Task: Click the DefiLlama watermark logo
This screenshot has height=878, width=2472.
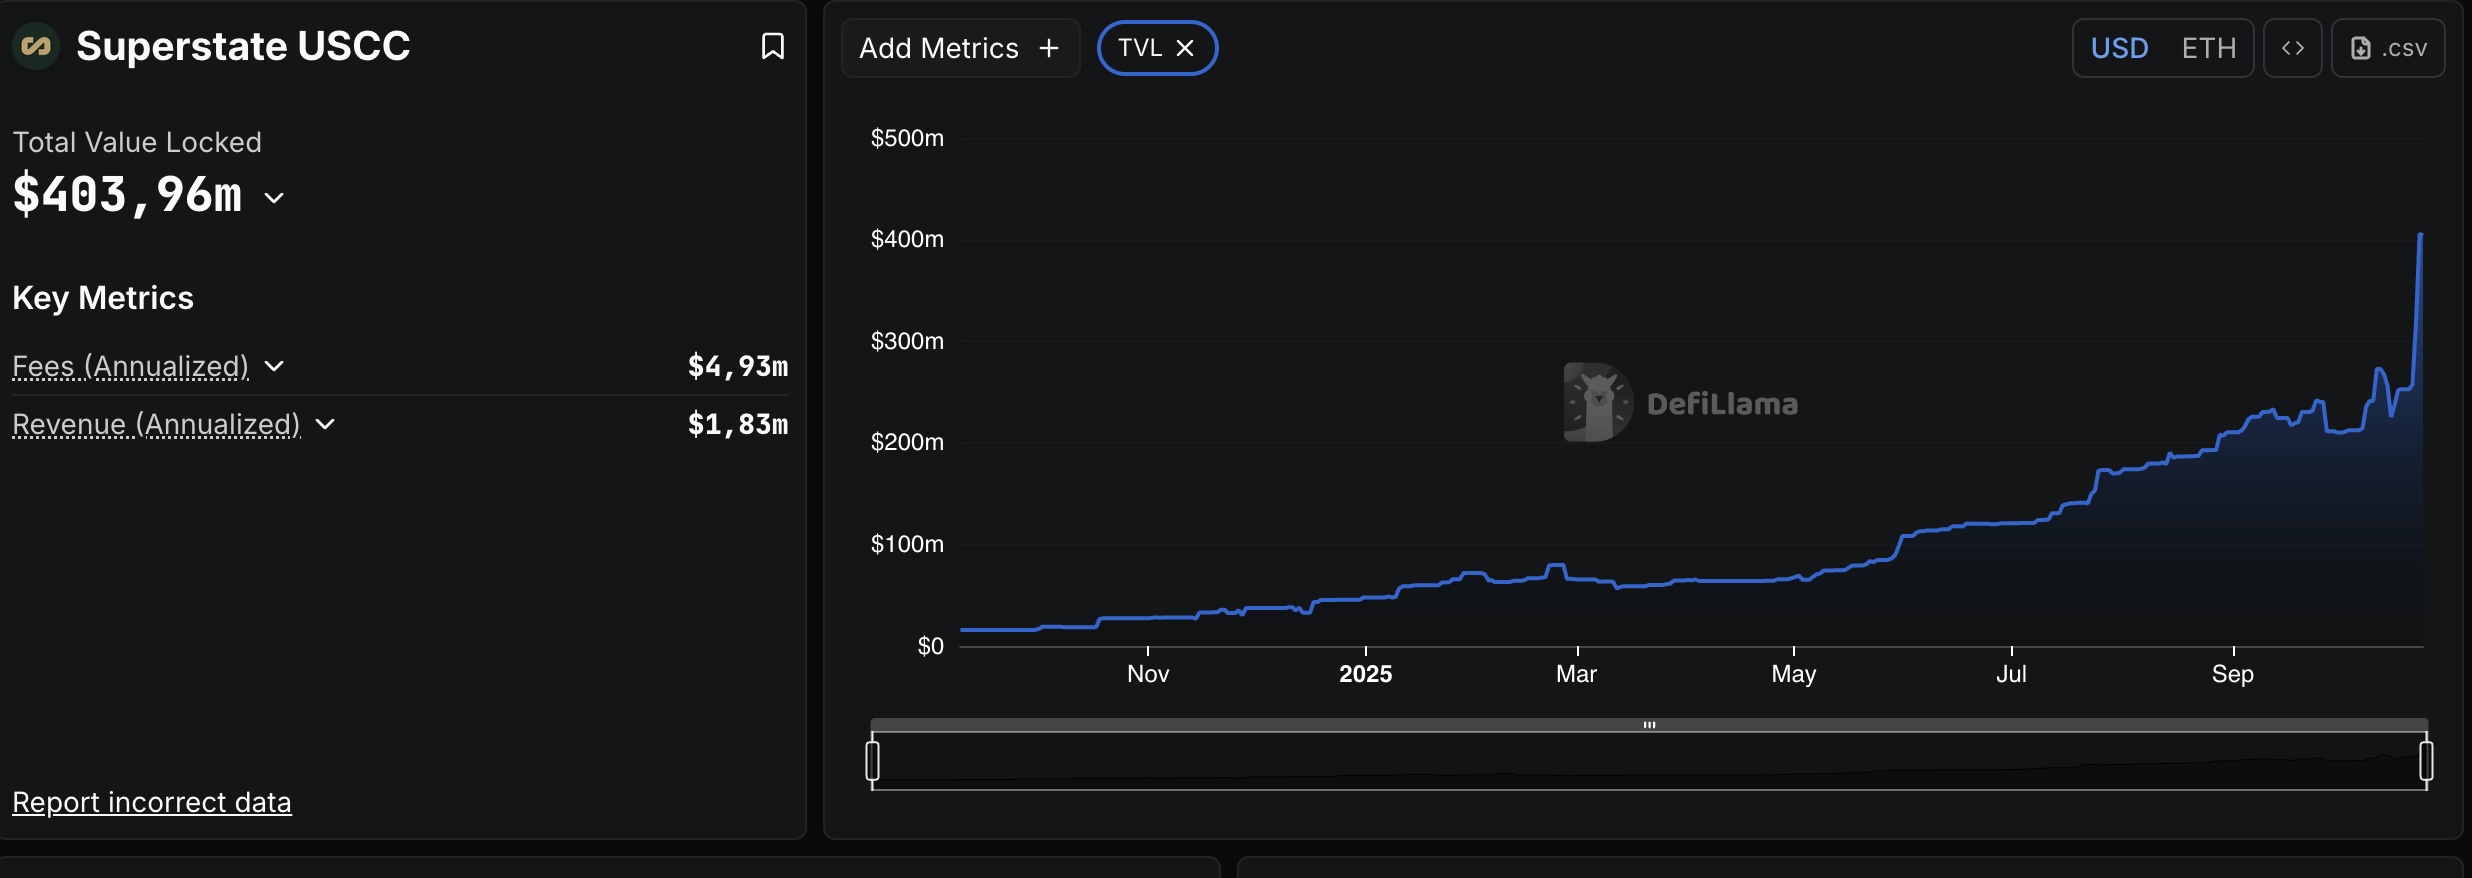Action: tap(1598, 402)
